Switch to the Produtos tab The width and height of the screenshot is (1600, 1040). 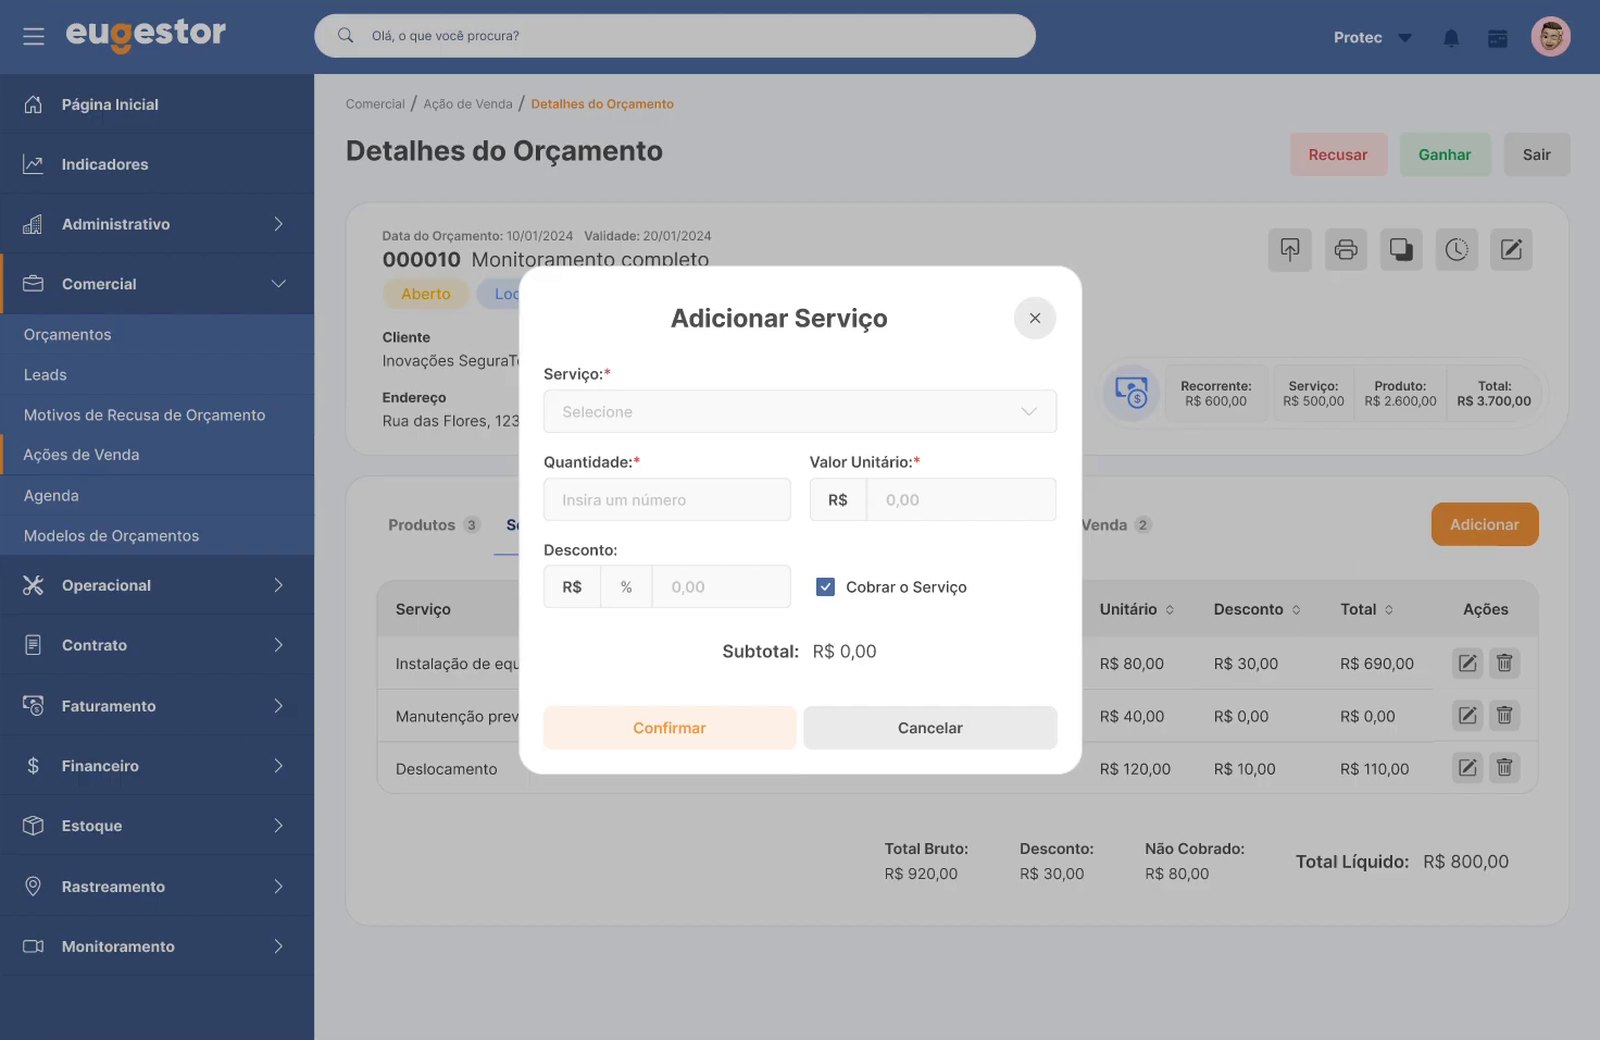pyautogui.click(x=433, y=525)
